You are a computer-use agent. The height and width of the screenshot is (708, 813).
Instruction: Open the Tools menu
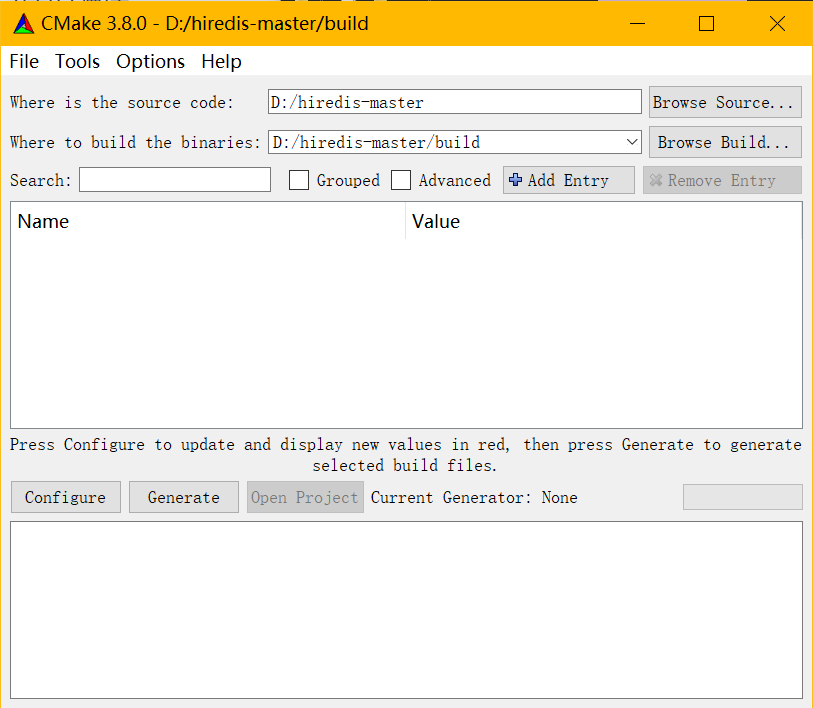pos(78,61)
